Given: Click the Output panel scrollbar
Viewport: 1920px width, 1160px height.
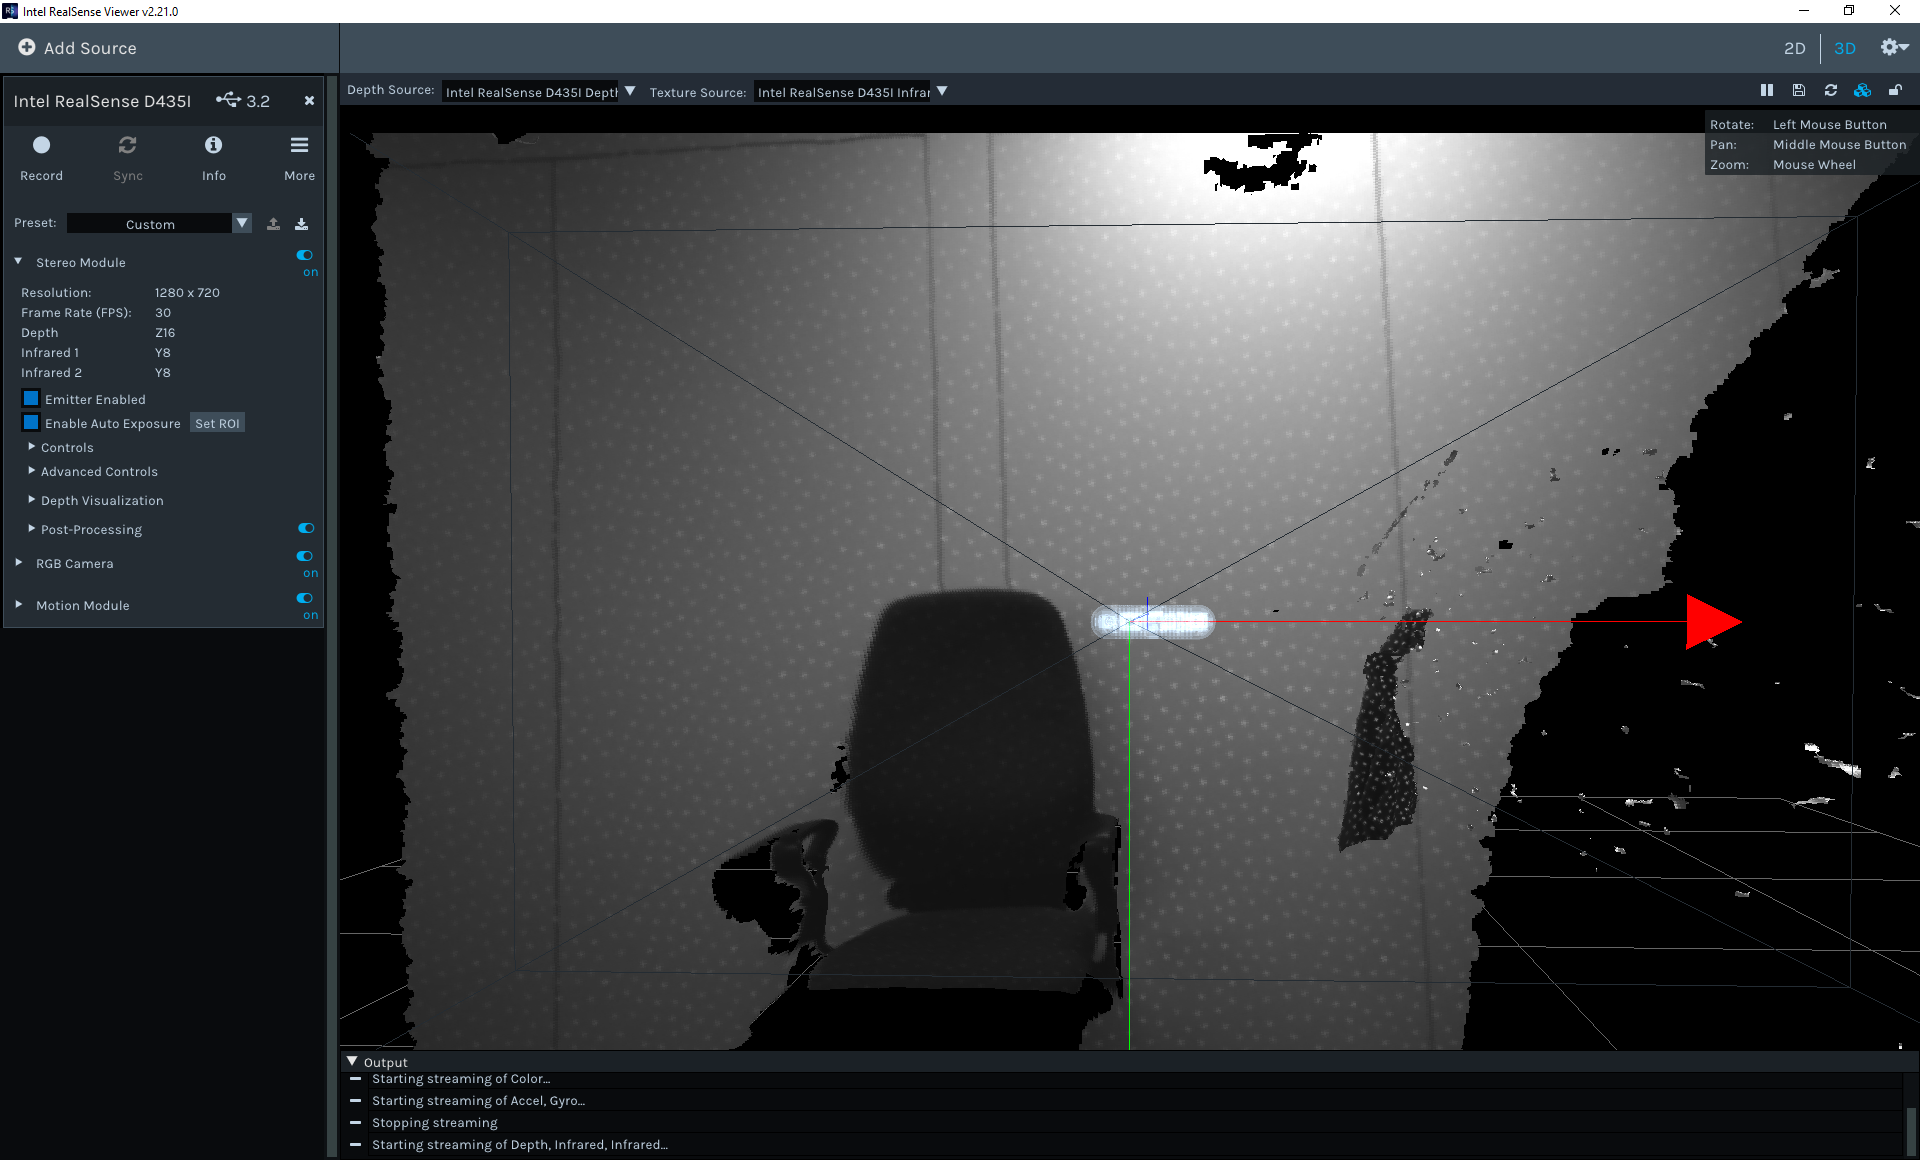Looking at the screenshot, I should coord(1912,1133).
